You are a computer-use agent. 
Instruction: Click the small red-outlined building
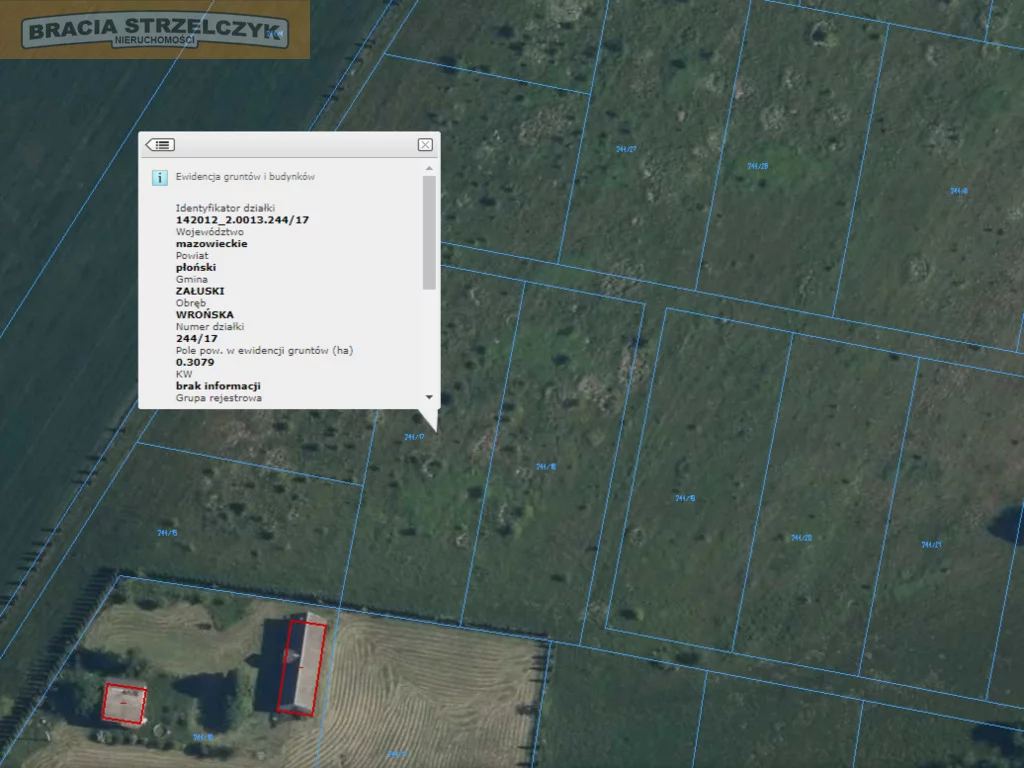pos(124,702)
